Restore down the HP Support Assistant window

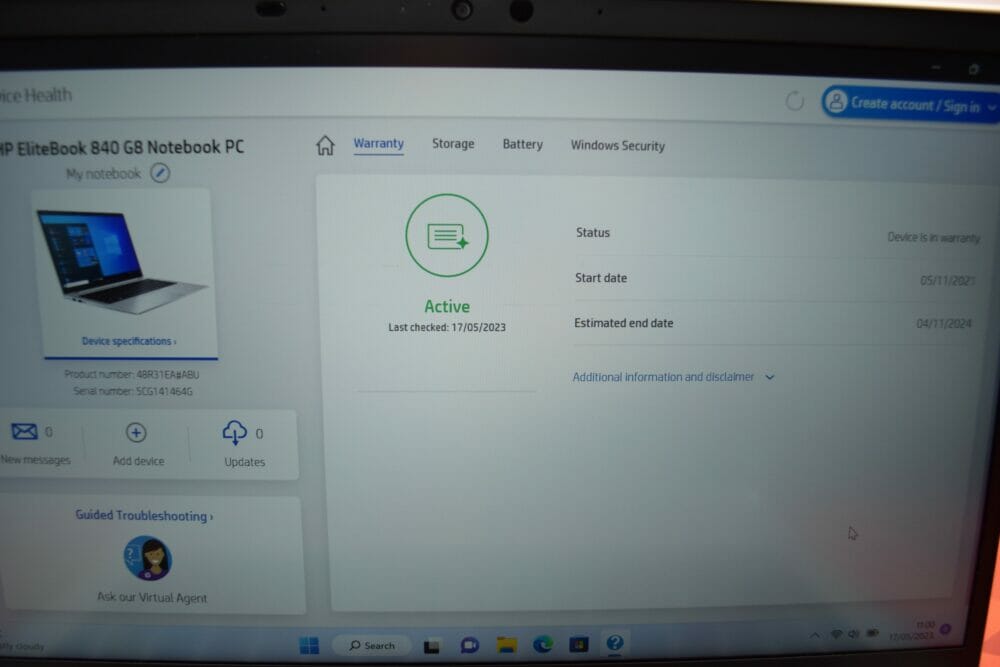pyautogui.click(x=974, y=69)
